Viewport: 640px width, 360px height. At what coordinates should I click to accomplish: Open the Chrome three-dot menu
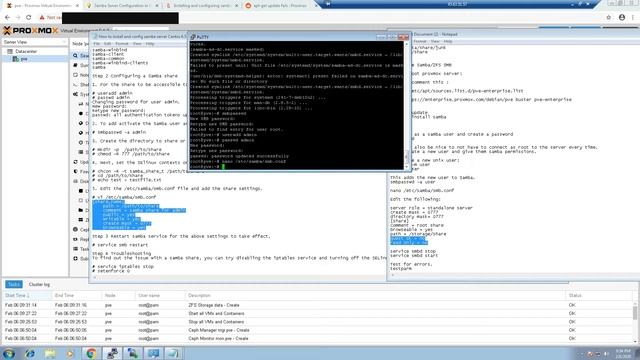click(633, 18)
